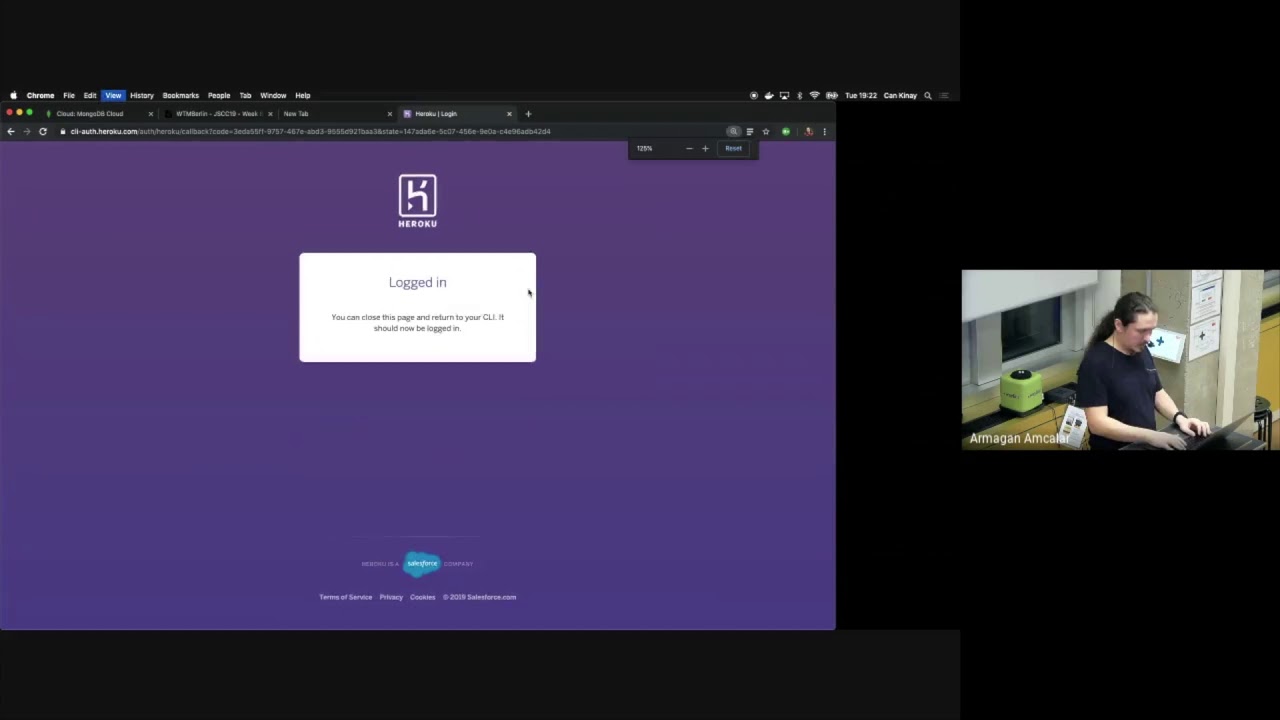Image resolution: width=1280 pixels, height=720 pixels.
Task: Reload the current page
Action: 43,132
